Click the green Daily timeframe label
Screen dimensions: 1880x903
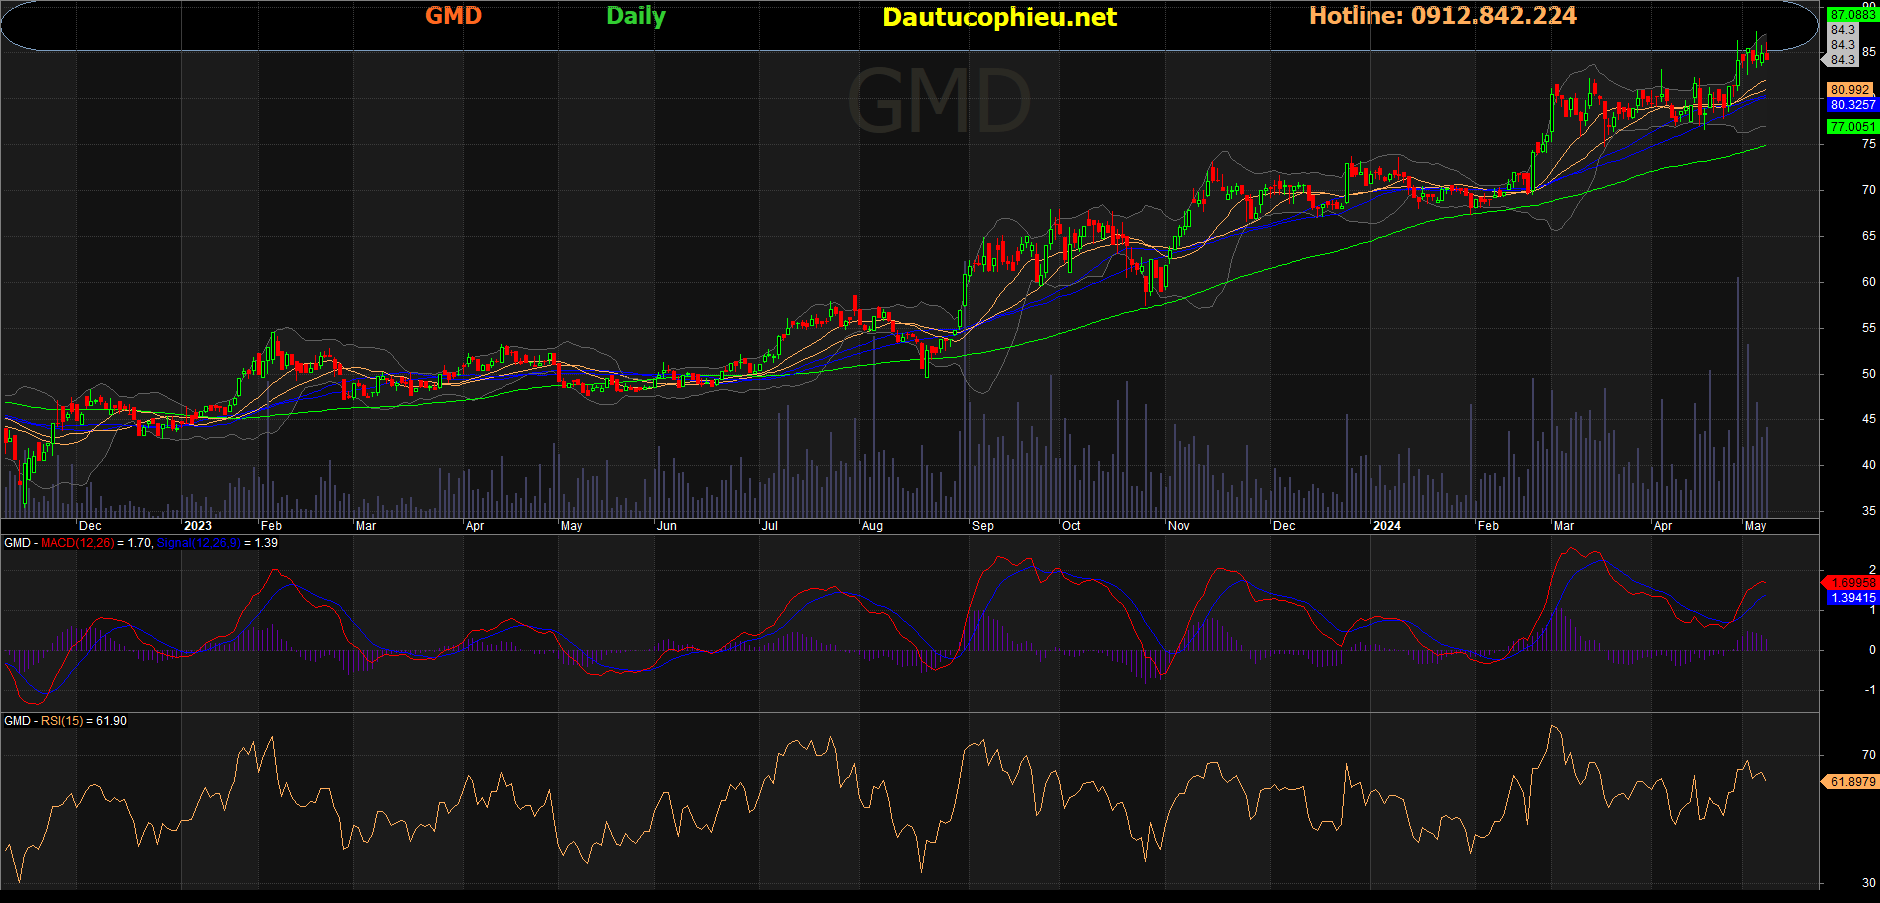click(x=635, y=16)
